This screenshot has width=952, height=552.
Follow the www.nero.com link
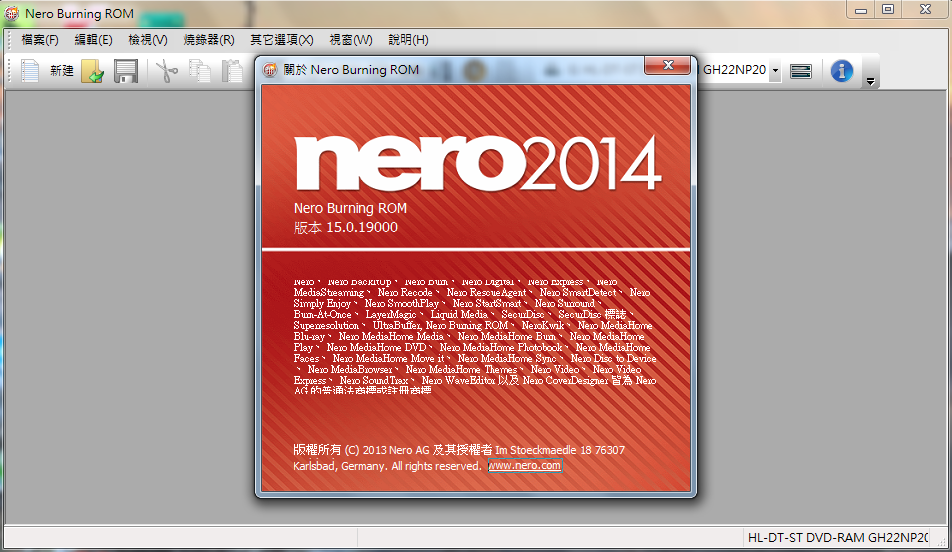click(525, 466)
